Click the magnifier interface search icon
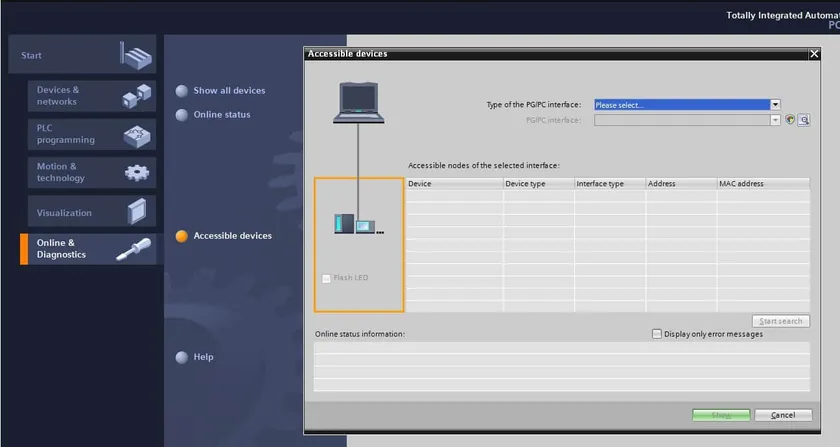The height and width of the screenshot is (447, 840). click(804, 120)
